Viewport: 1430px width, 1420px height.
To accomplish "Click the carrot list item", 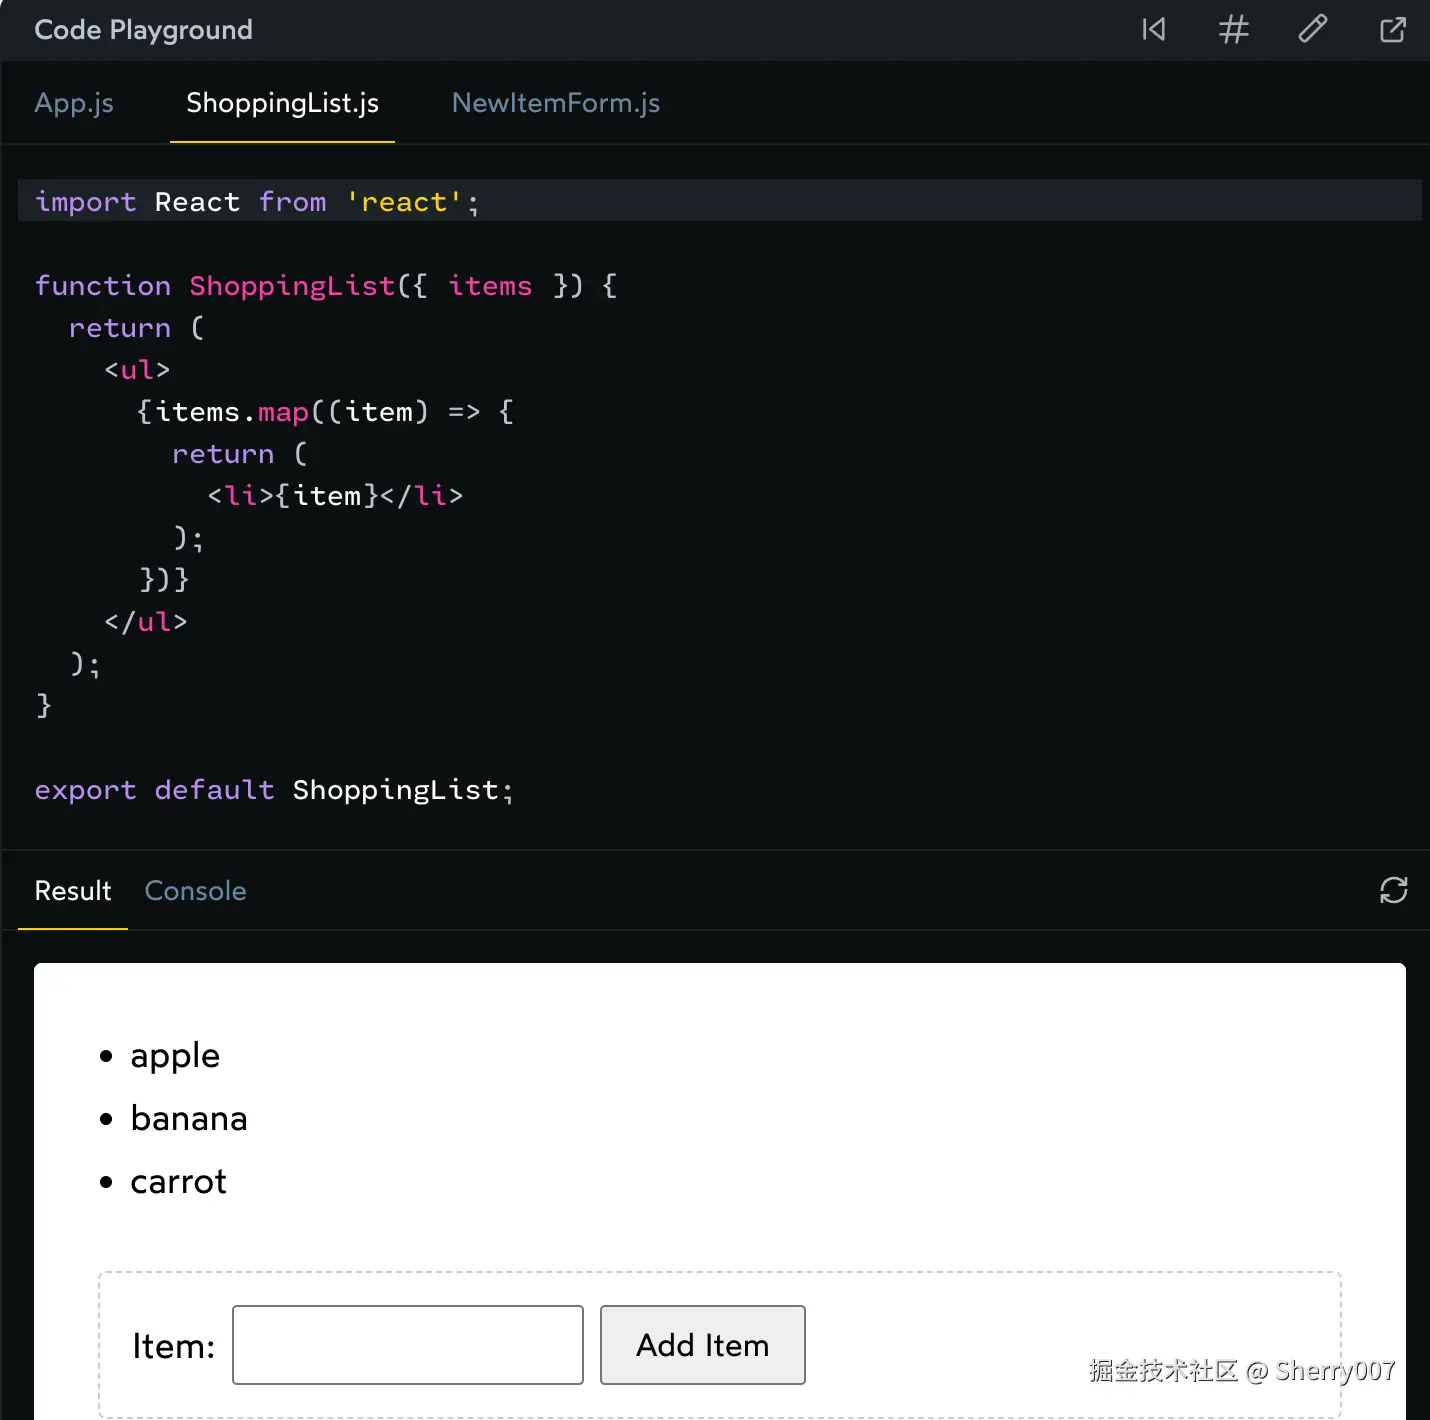I will [x=179, y=1182].
